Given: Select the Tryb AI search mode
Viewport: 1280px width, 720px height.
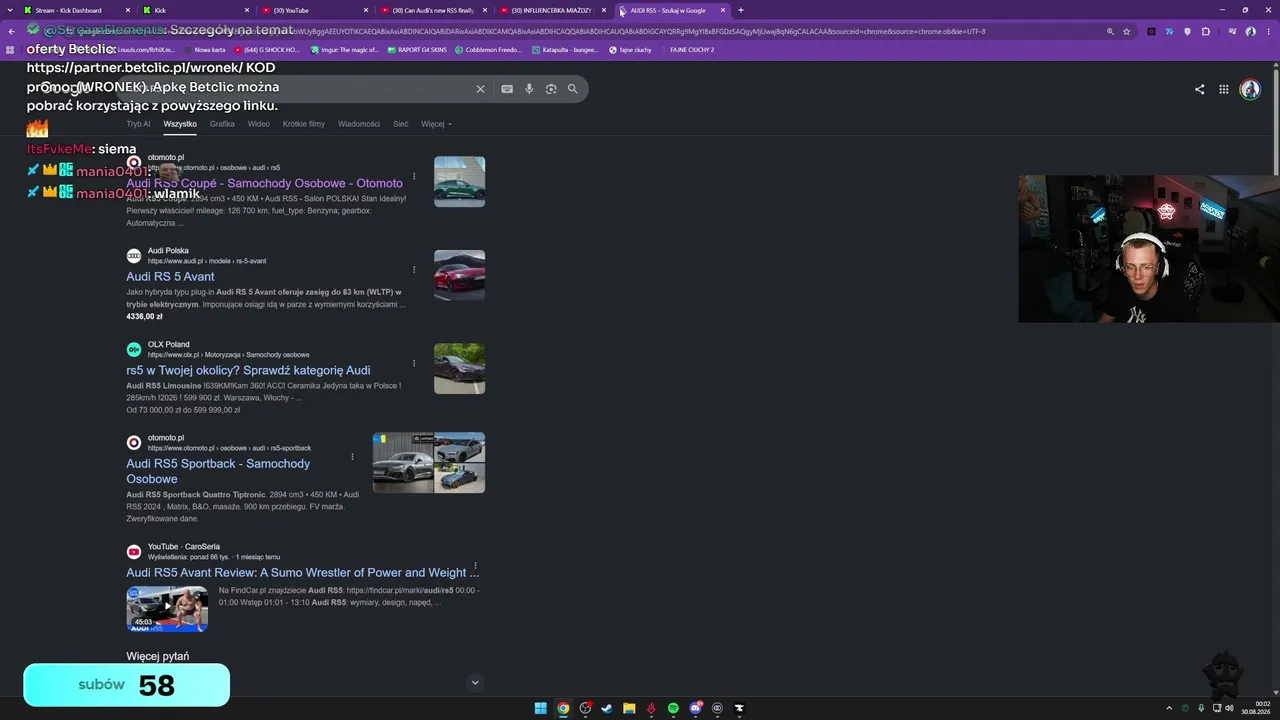Looking at the screenshot, I should pos(138,124).
